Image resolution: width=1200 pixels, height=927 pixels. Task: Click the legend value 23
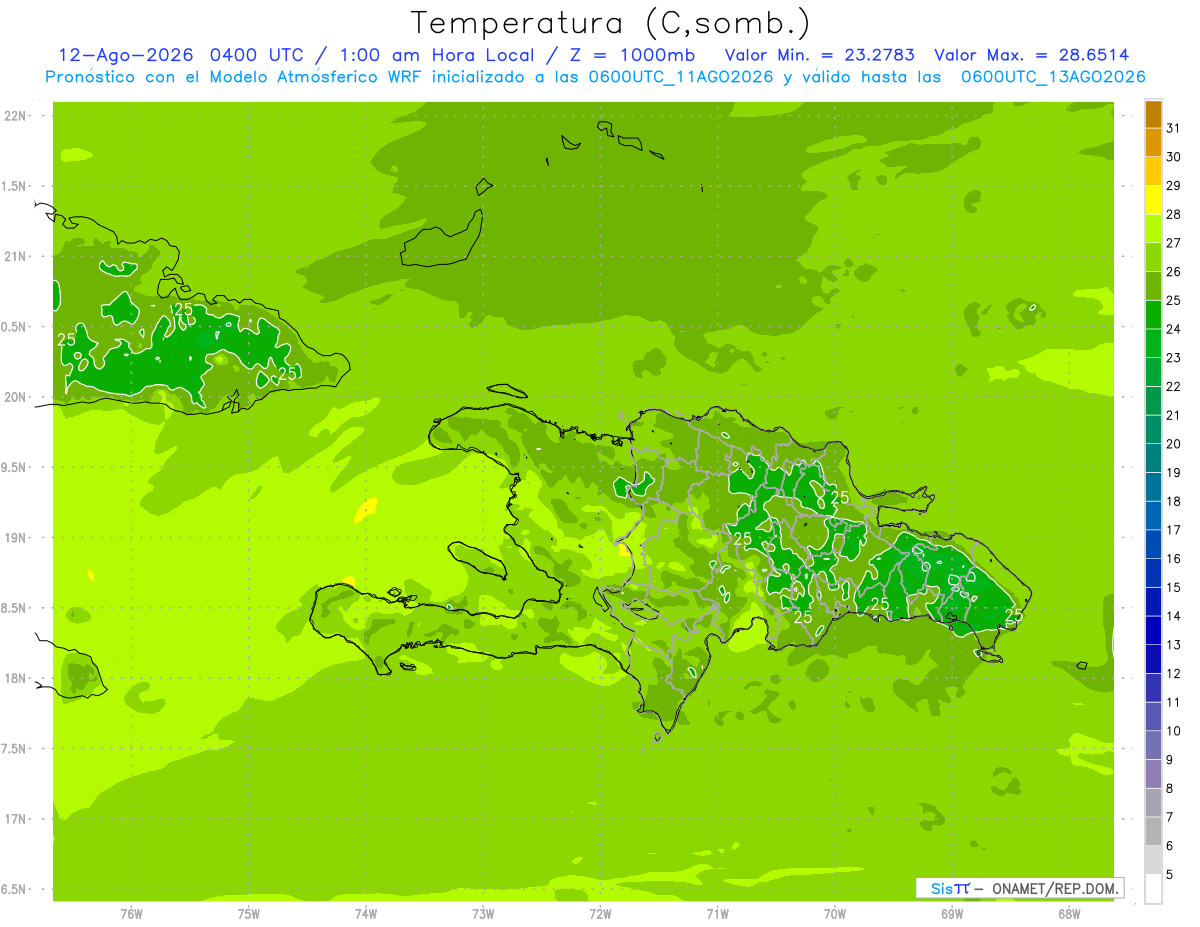[x=1174, y=357]
